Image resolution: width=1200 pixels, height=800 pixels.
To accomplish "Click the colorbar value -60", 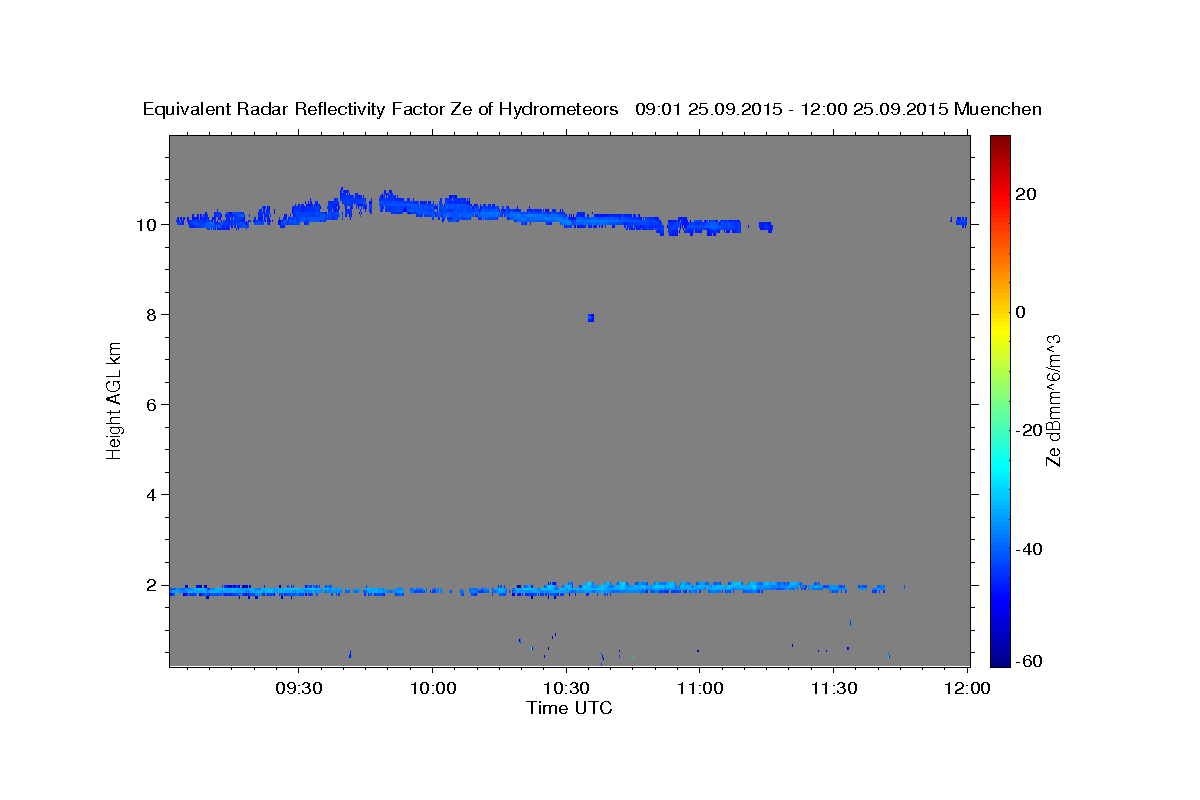I will 1029,661.
